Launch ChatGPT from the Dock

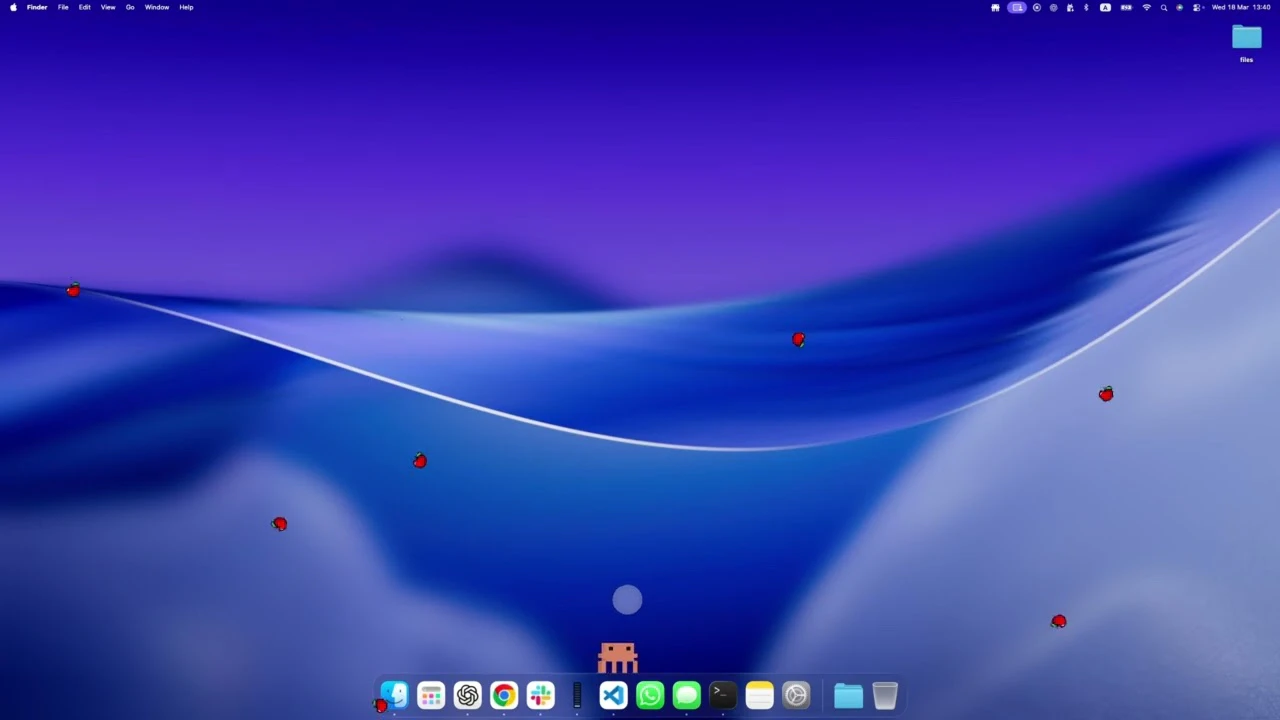coord(467,695)
